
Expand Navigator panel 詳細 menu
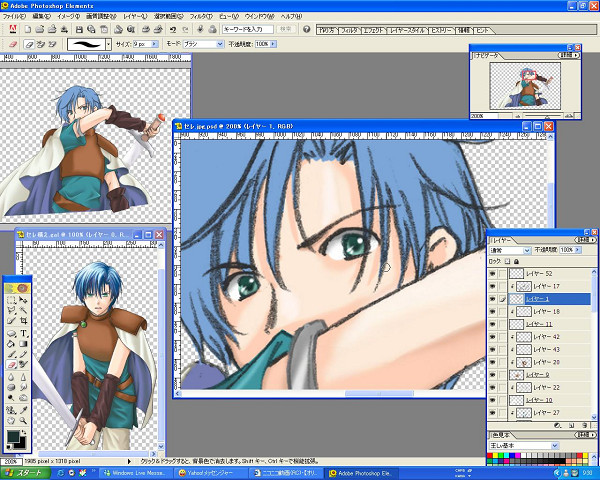pyautogui.click(x=569, y=56)
